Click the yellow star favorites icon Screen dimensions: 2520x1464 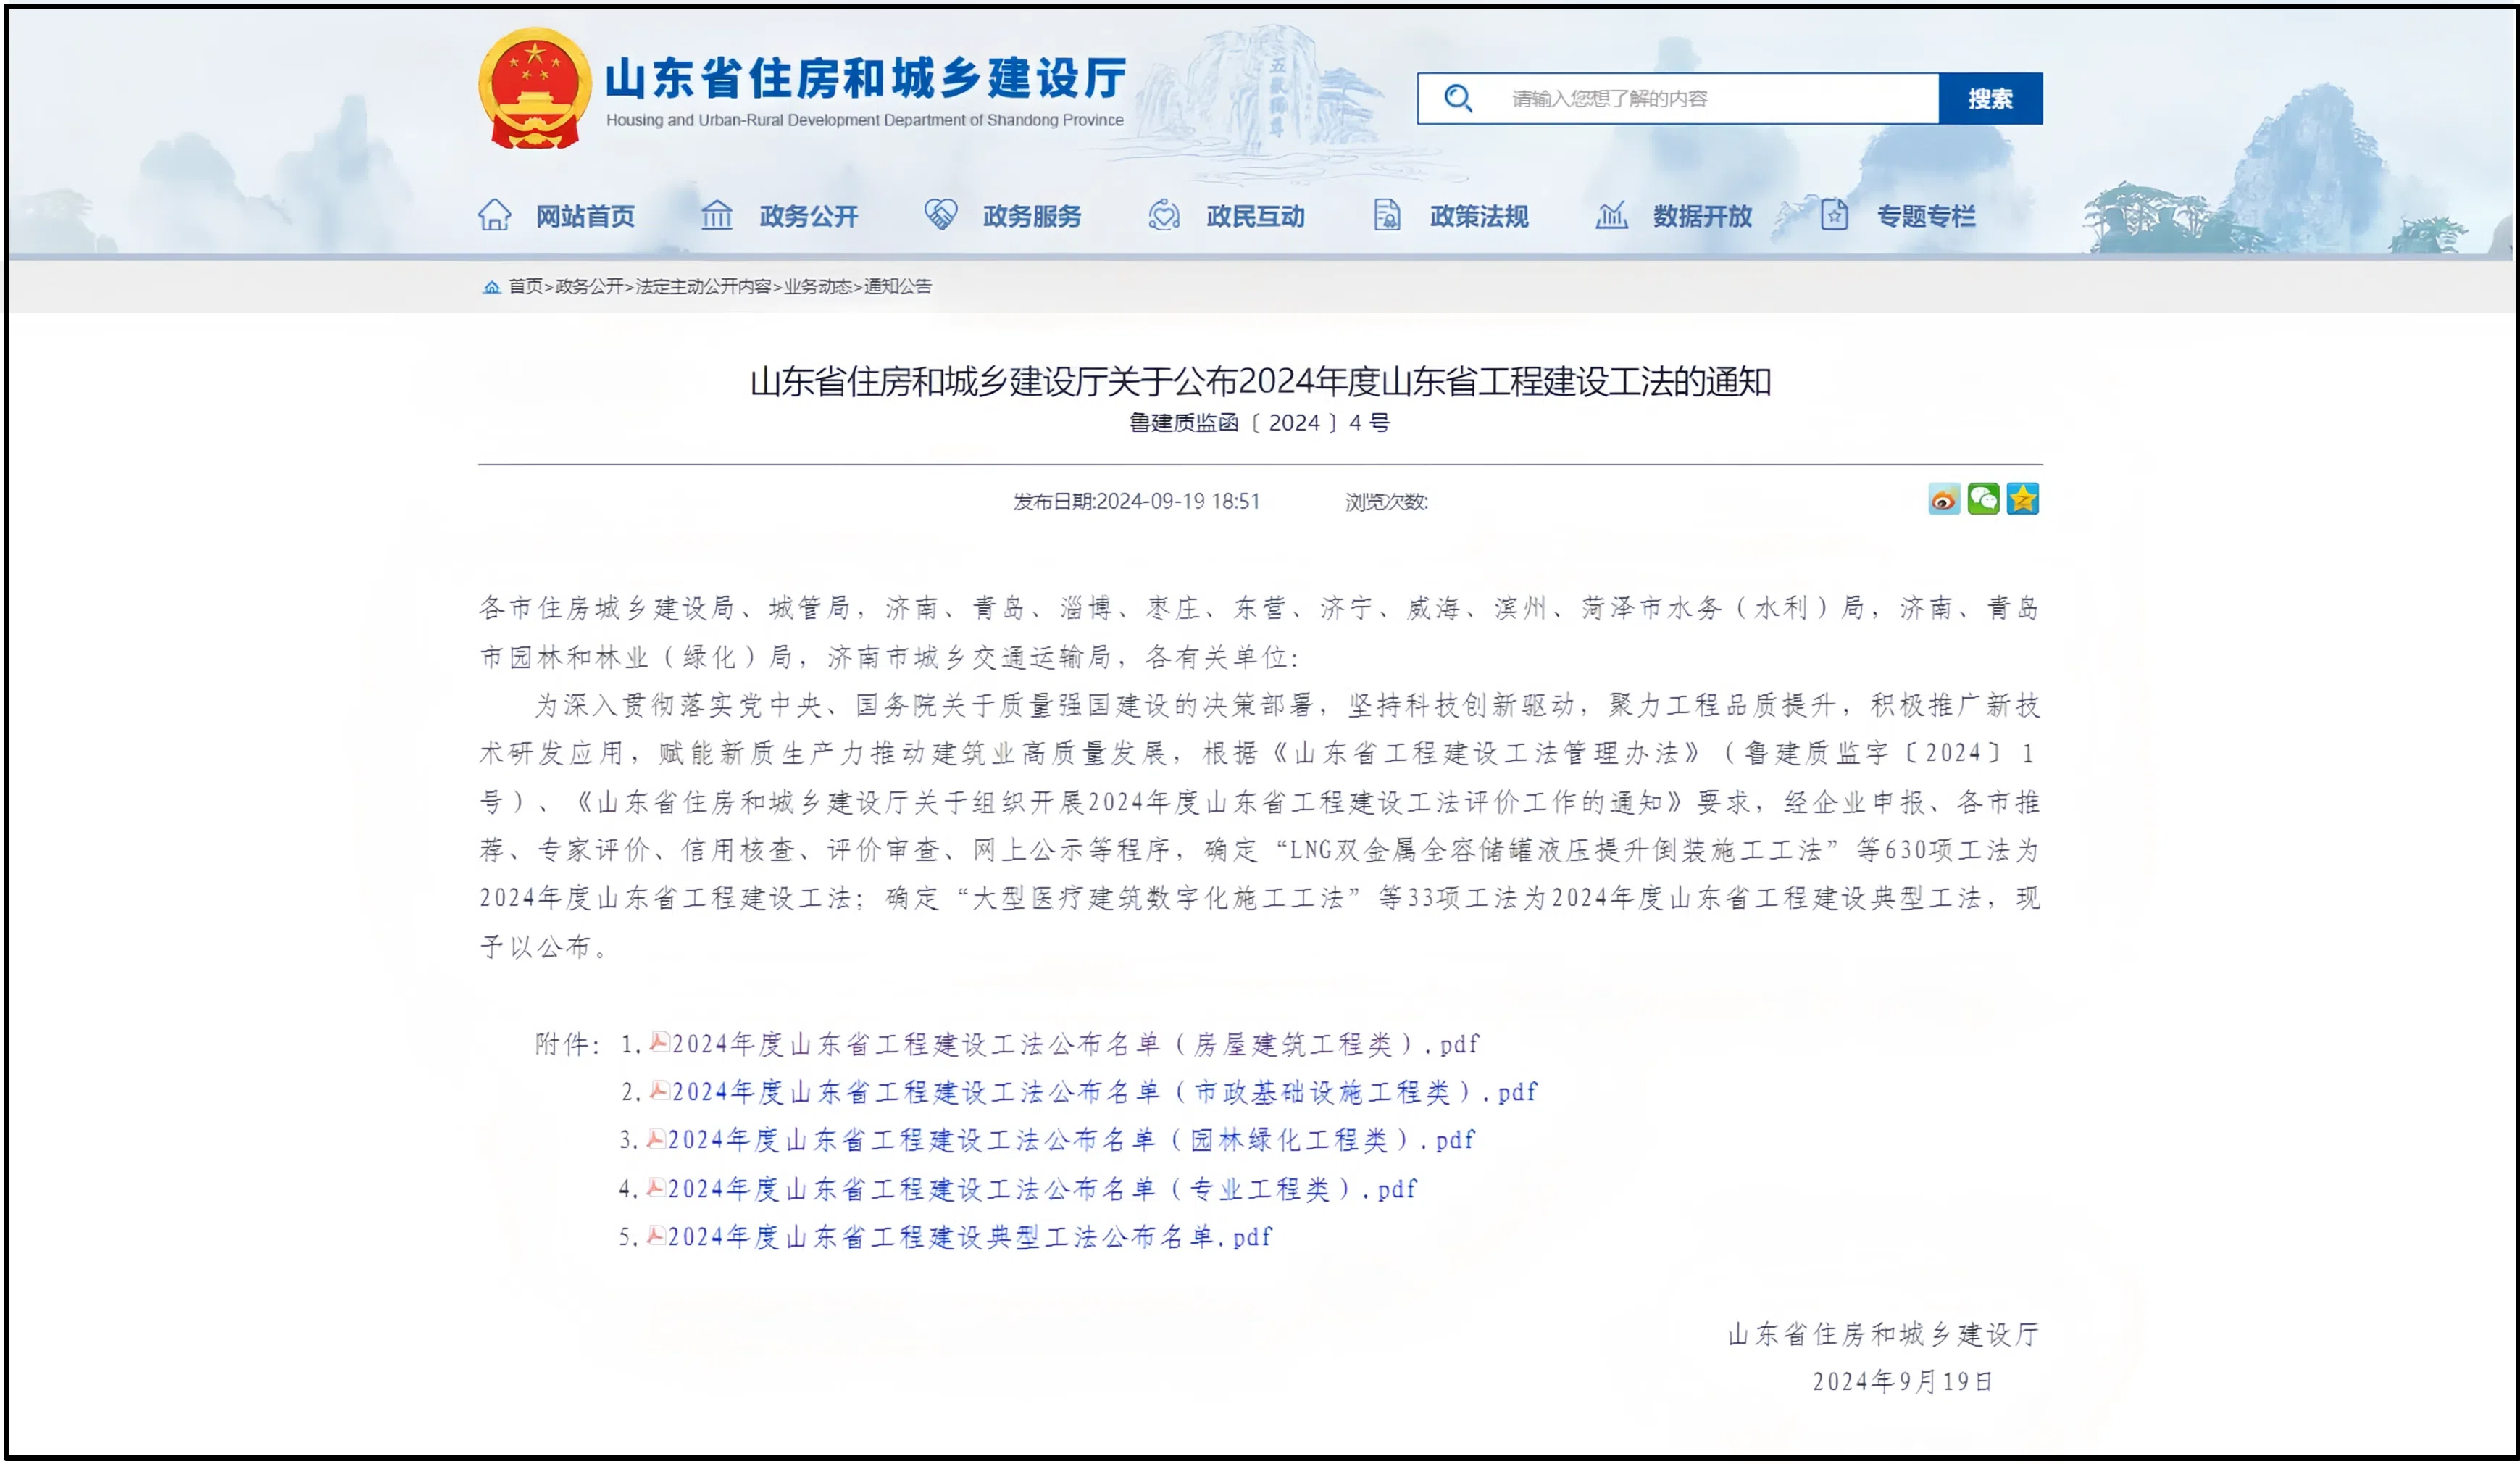click(x=2022, y=499)
